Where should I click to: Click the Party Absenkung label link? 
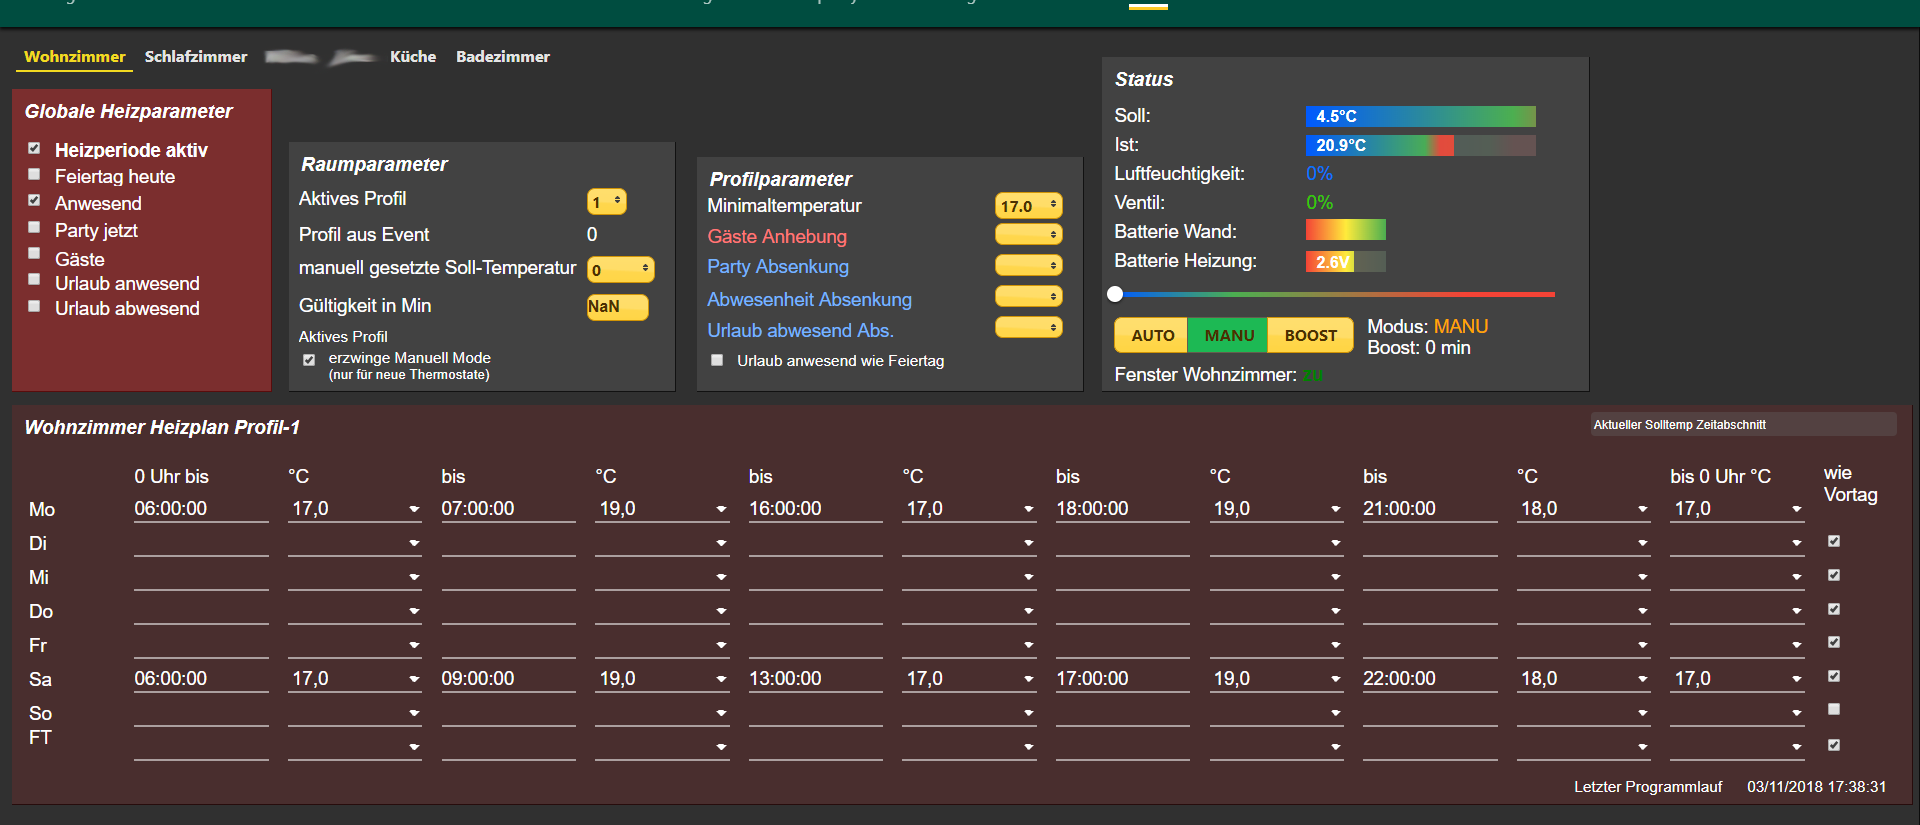[x=778, y=267]
